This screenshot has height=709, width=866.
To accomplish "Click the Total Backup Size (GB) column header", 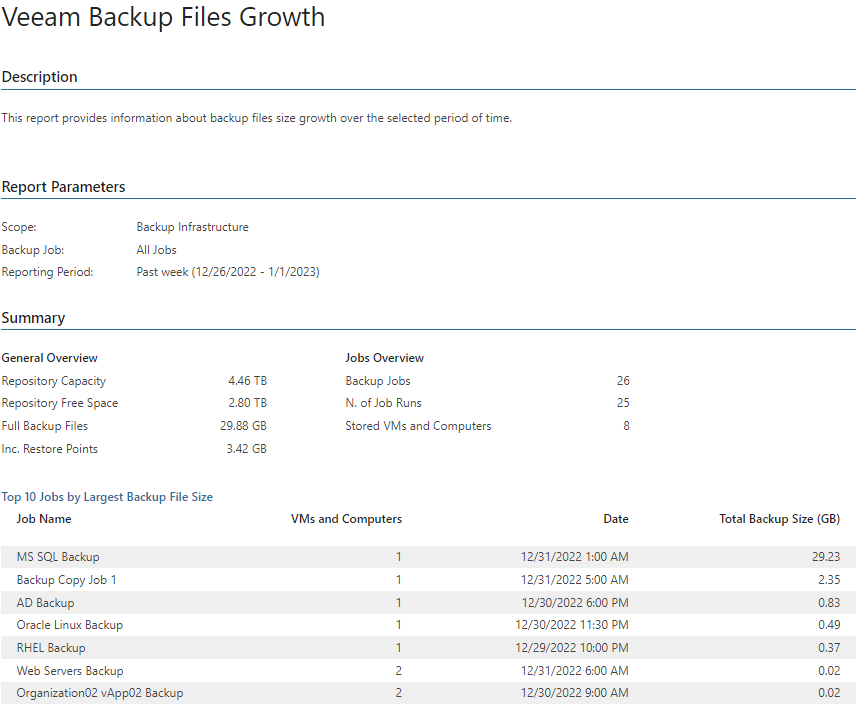I will pos(779,519).
